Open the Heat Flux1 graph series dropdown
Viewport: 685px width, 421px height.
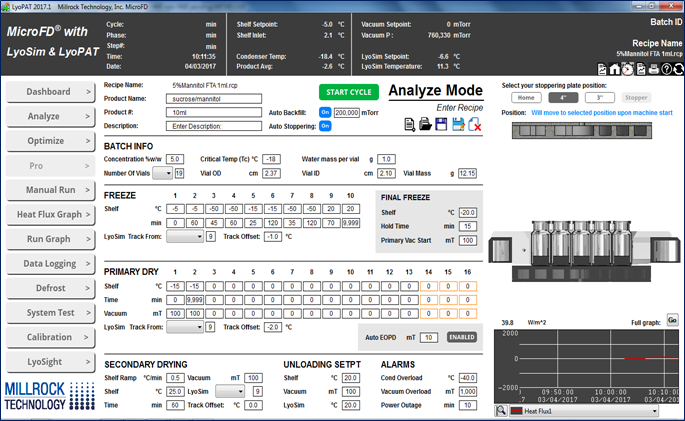pyautogui.click(x=584, y=411)
